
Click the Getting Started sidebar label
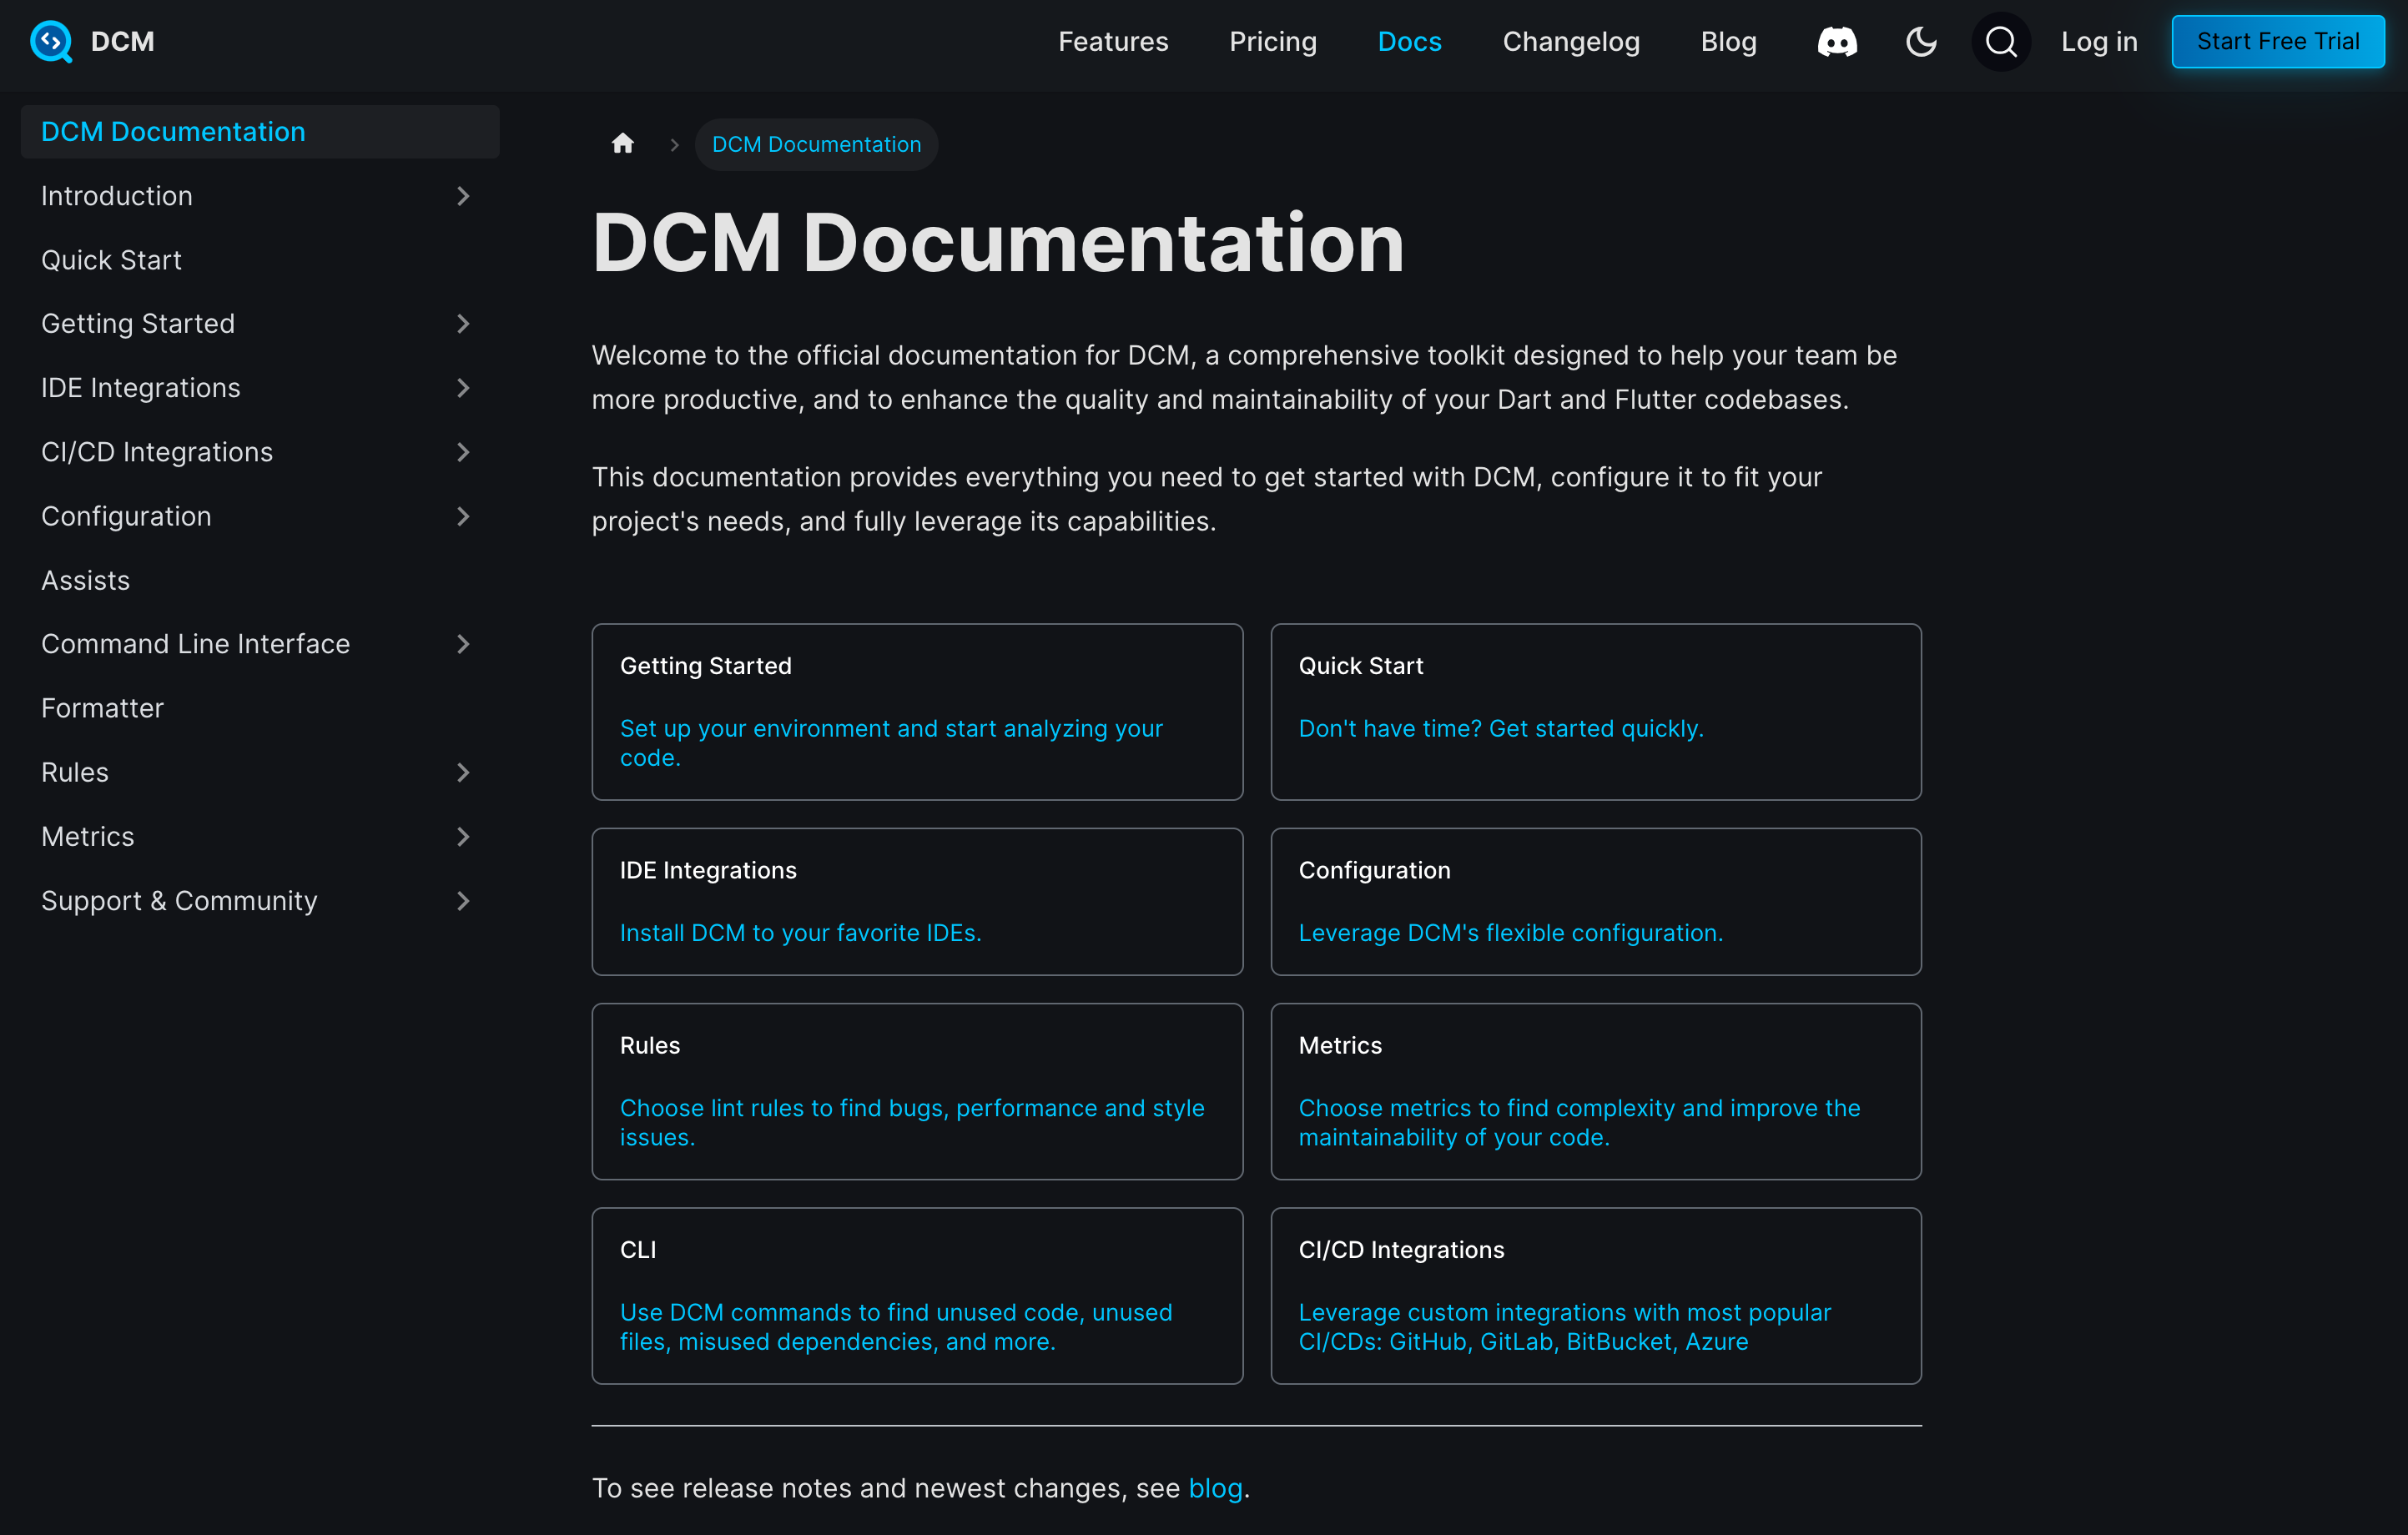[137, 324]
